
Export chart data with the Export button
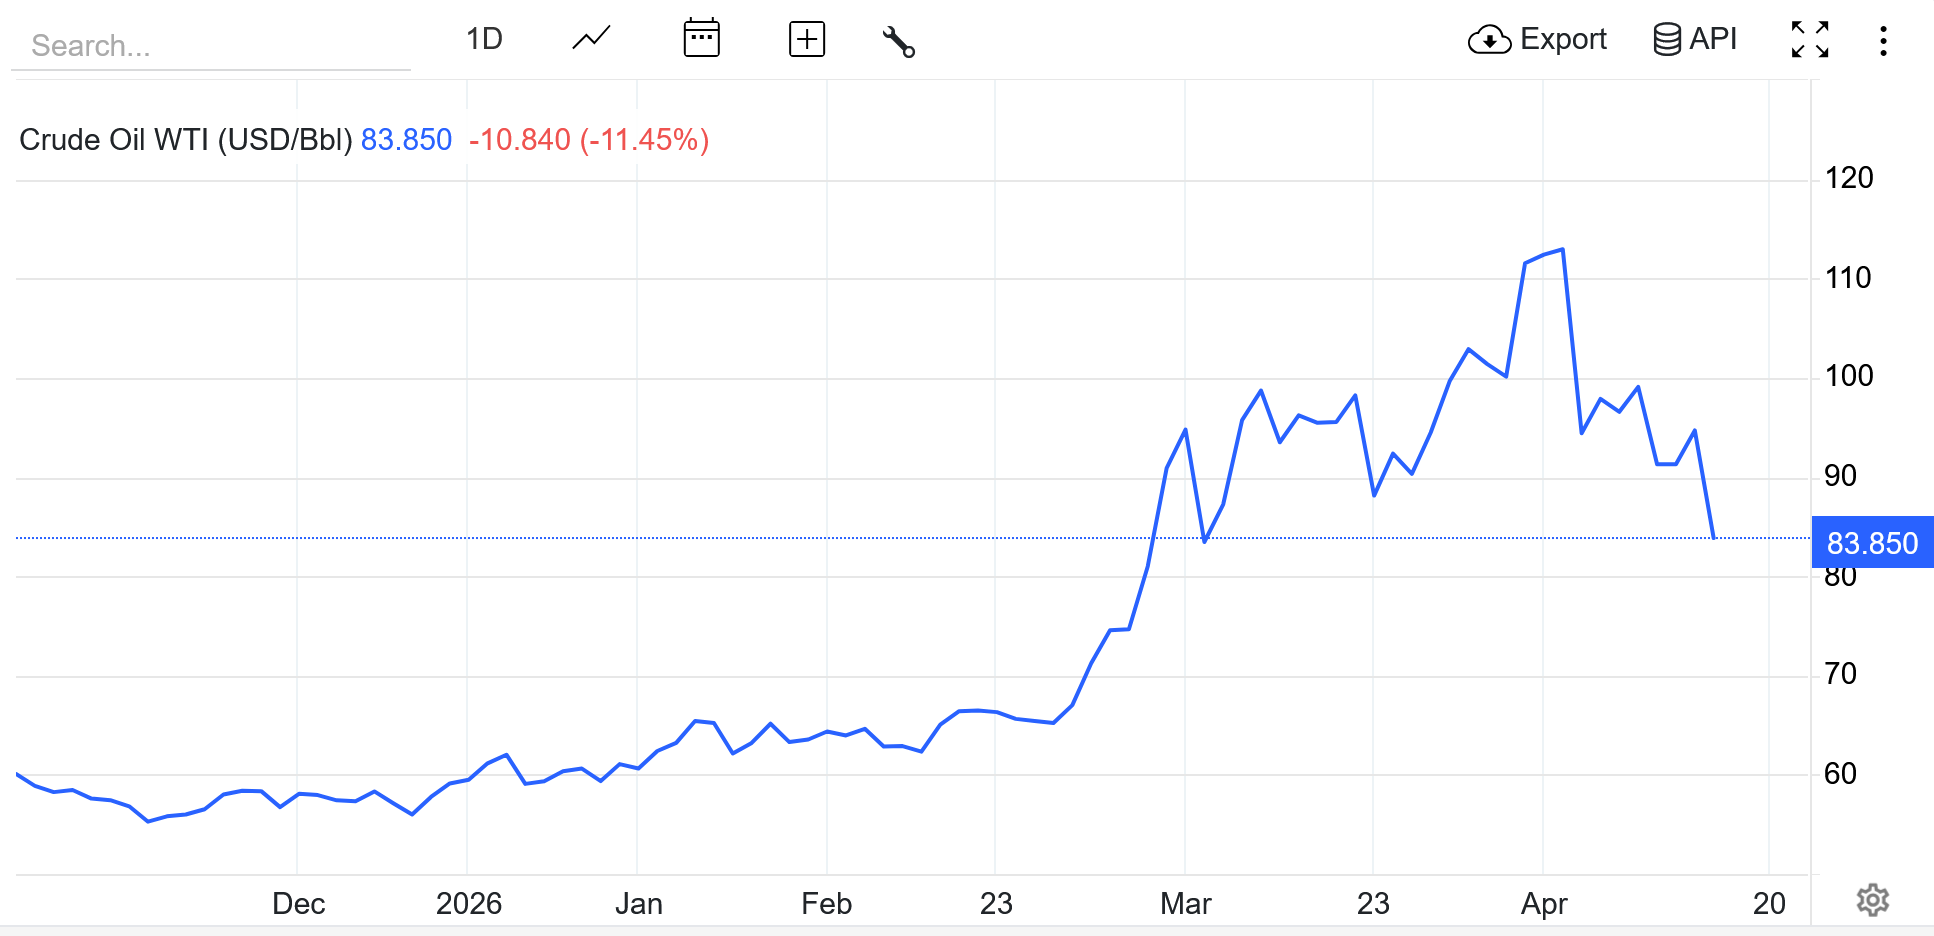click(1537, 40)
